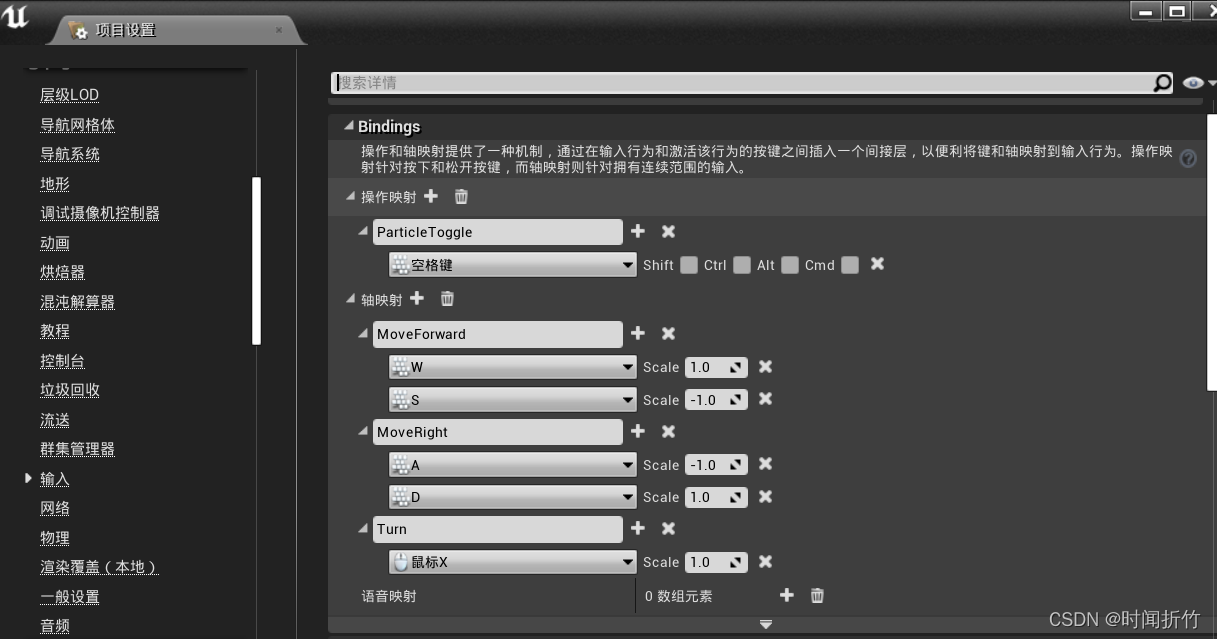Collapse the 轴映射 list

tap(351, 299)
